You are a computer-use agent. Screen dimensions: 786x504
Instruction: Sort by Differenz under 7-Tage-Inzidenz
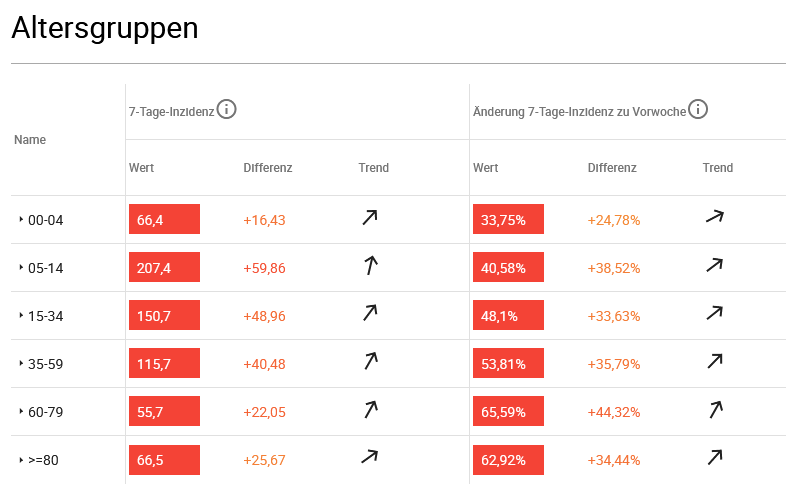click(268, 168)
